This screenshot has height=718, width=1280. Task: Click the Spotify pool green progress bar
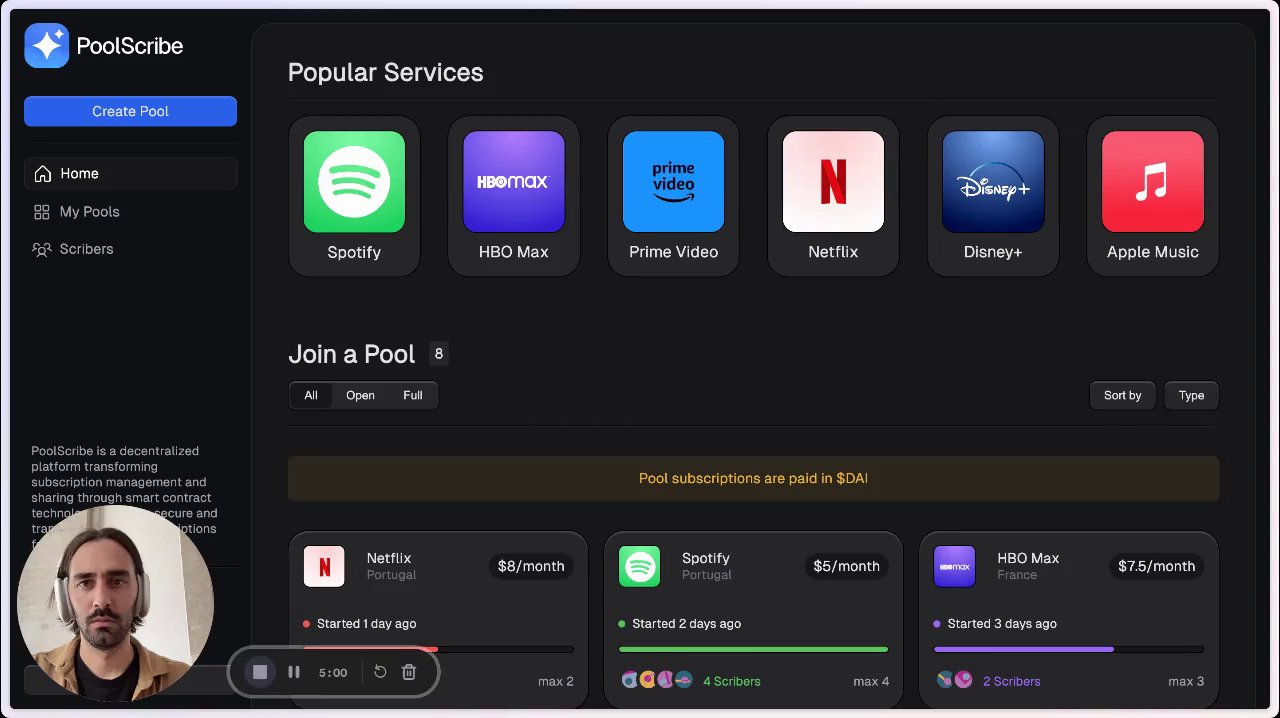click(754, 649)
